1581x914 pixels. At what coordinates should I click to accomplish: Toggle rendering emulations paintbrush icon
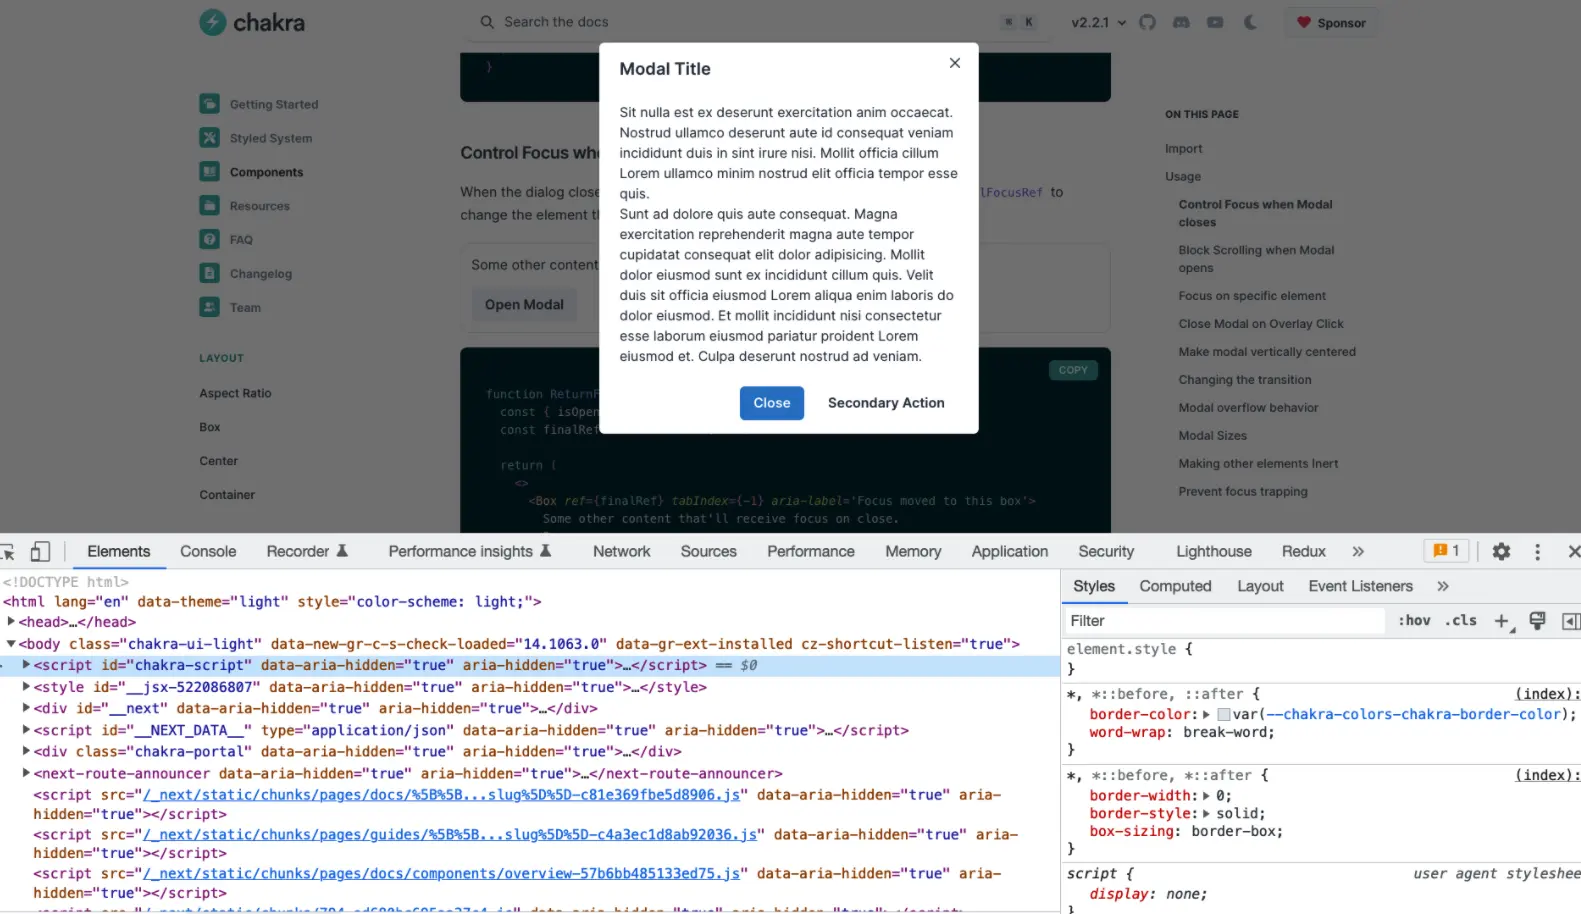(x=1537, y=621)
